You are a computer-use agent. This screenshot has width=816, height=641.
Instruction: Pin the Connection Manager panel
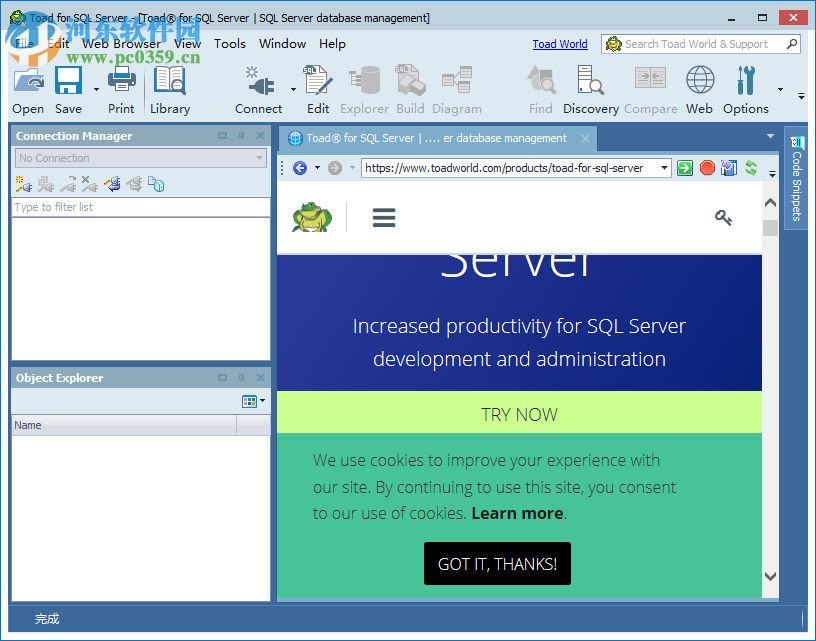tap(241, 135)
